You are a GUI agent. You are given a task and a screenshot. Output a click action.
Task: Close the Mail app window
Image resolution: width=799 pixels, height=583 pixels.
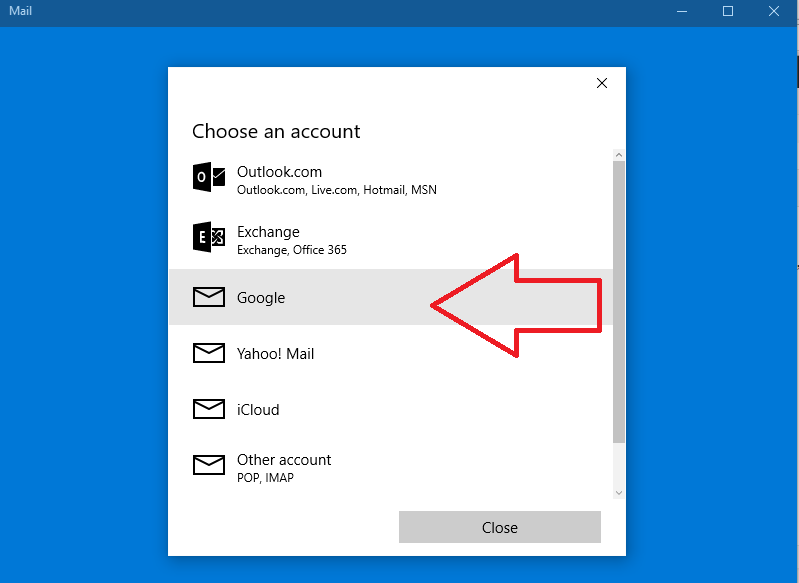tap(774, 11)
